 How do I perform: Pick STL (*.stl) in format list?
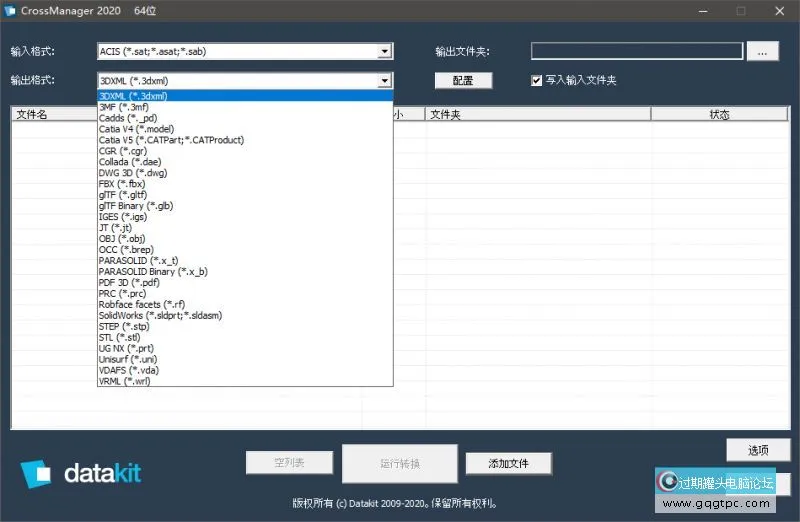[120, 337]
